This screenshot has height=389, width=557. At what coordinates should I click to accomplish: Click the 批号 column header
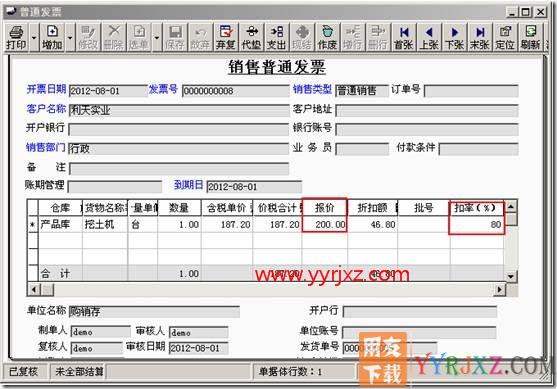[423, 208]
